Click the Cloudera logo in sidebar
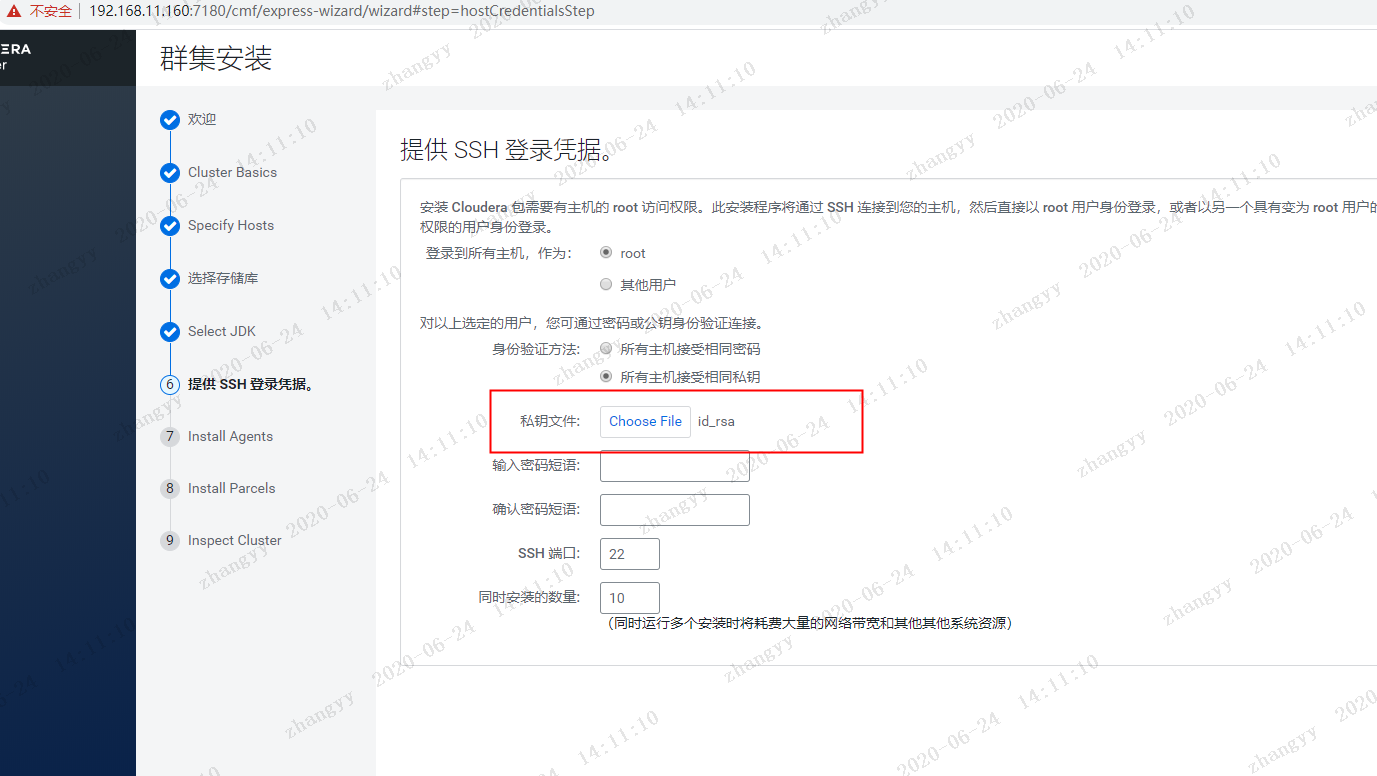Viewport: 1377px width, 776px height. point(16,57)
